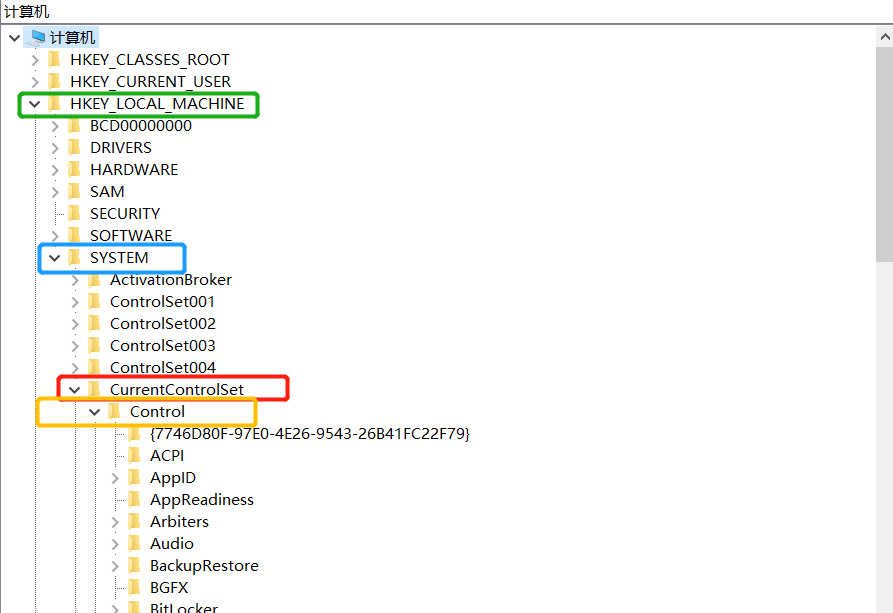Click the HKEY_CLASSES_ROOT folder icon
This screenshot has width=893, height=613.
(55, 60)
